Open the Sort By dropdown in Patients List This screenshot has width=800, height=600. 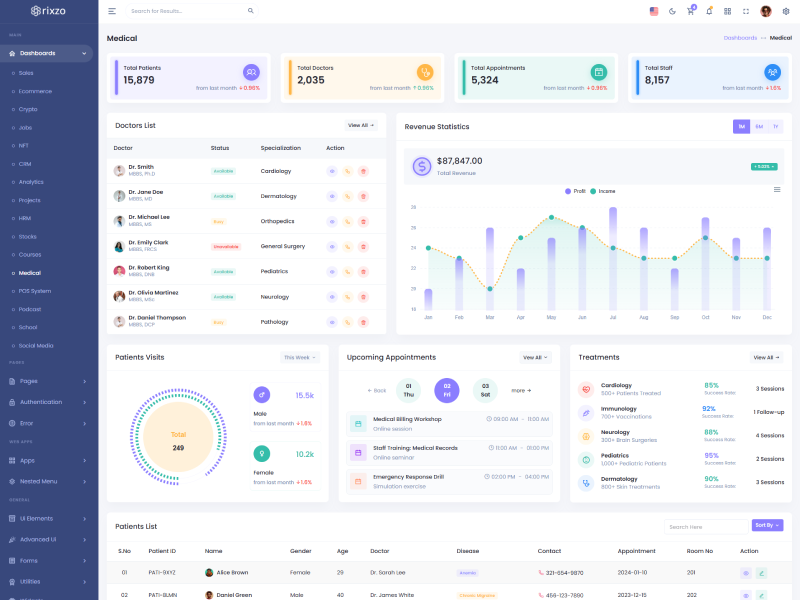(x=767, y=525)
